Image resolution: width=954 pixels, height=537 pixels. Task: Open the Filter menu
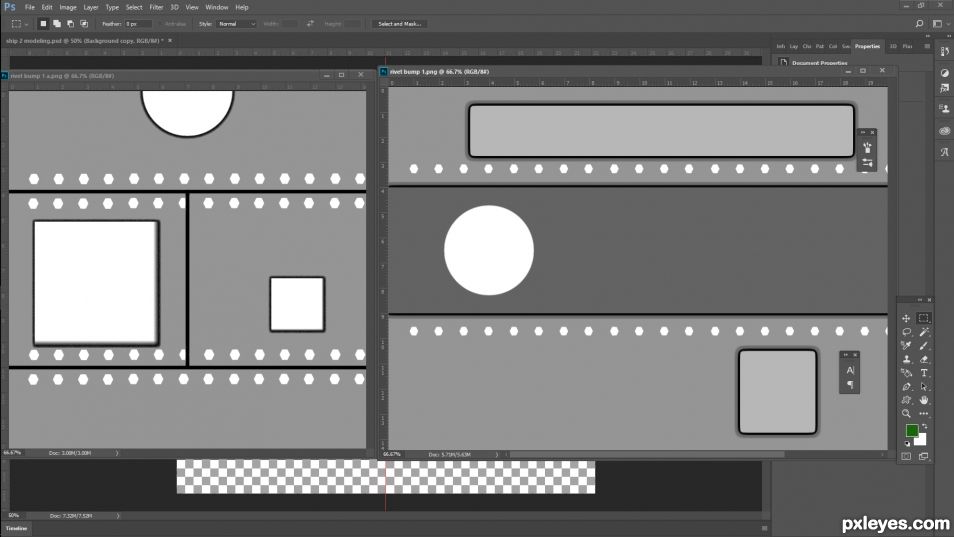(156, 7)
